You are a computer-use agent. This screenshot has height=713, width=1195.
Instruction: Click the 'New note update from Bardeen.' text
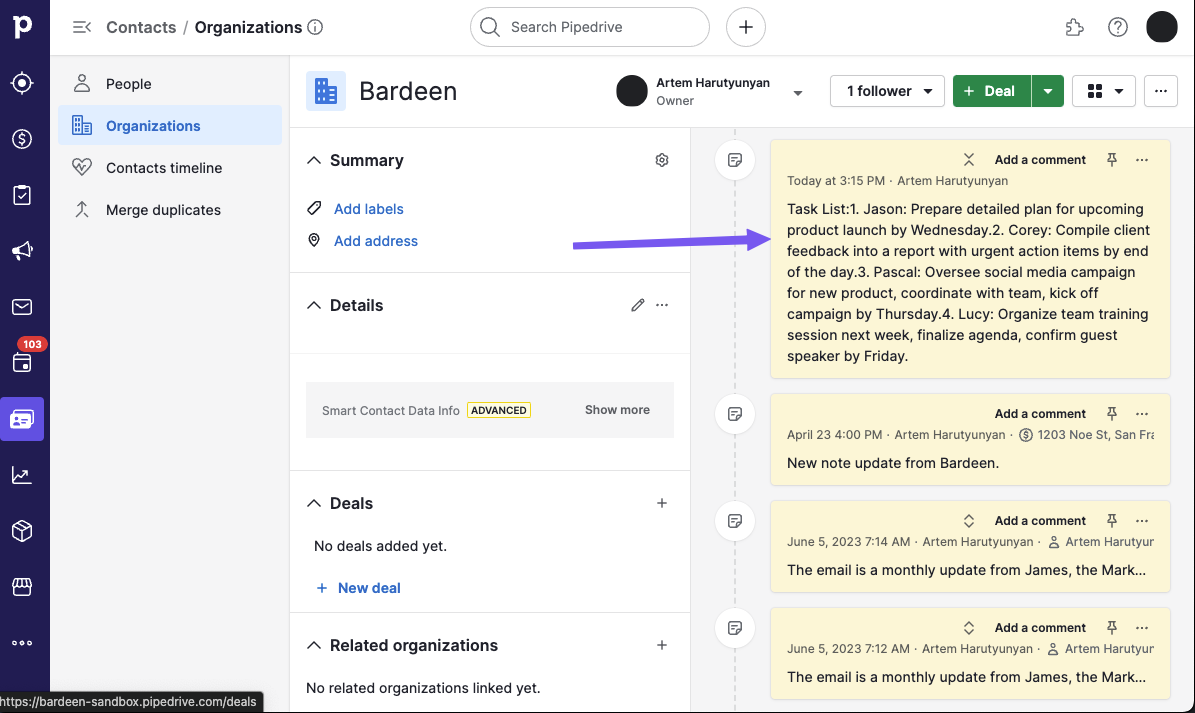tap(892, 463)
